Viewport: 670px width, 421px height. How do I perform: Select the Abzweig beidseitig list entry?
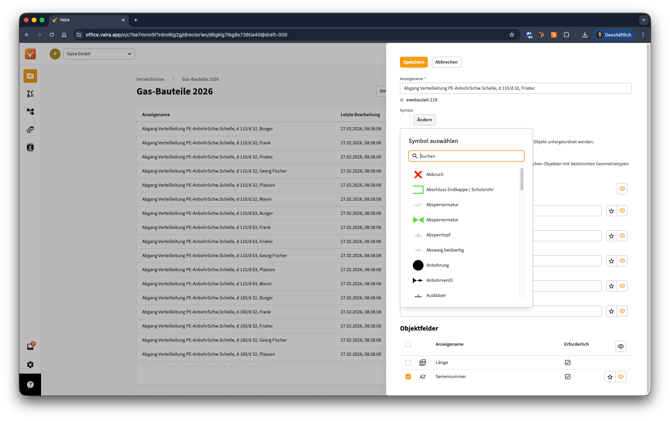click(x=444, y=250)
